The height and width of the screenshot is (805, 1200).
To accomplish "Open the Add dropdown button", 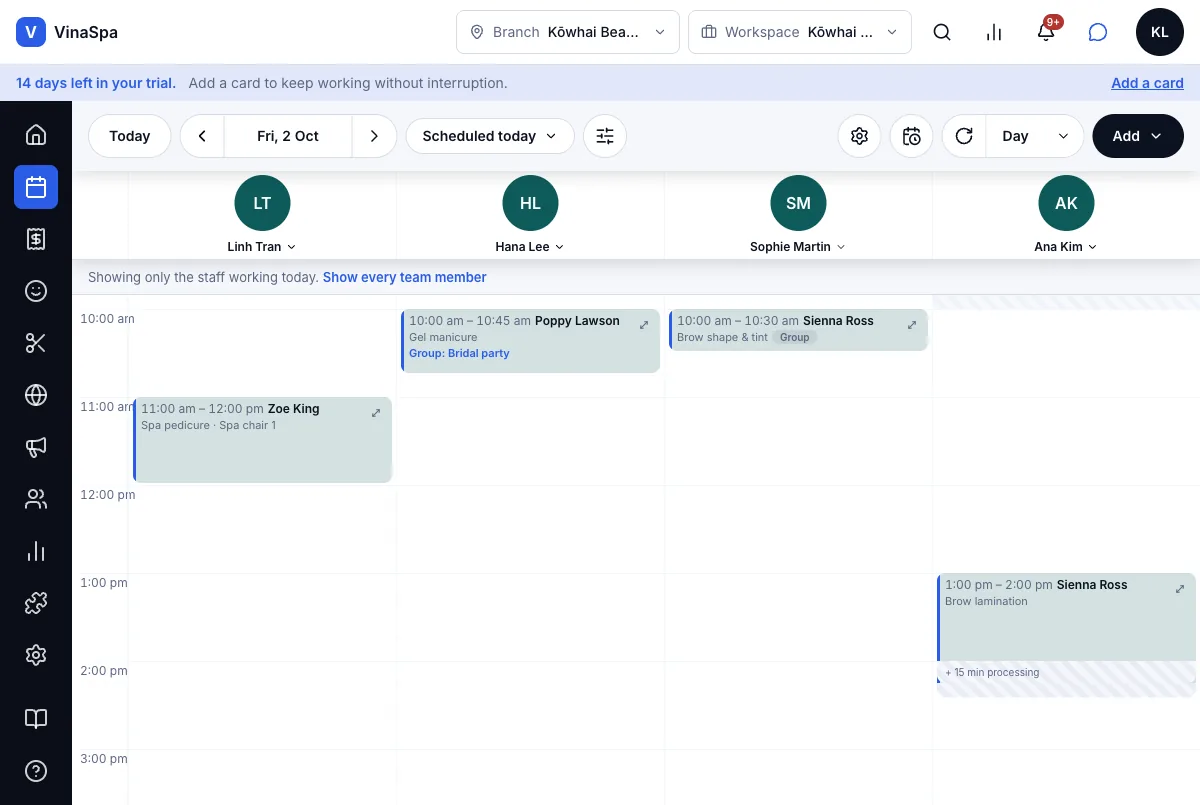I will 1138,136.
